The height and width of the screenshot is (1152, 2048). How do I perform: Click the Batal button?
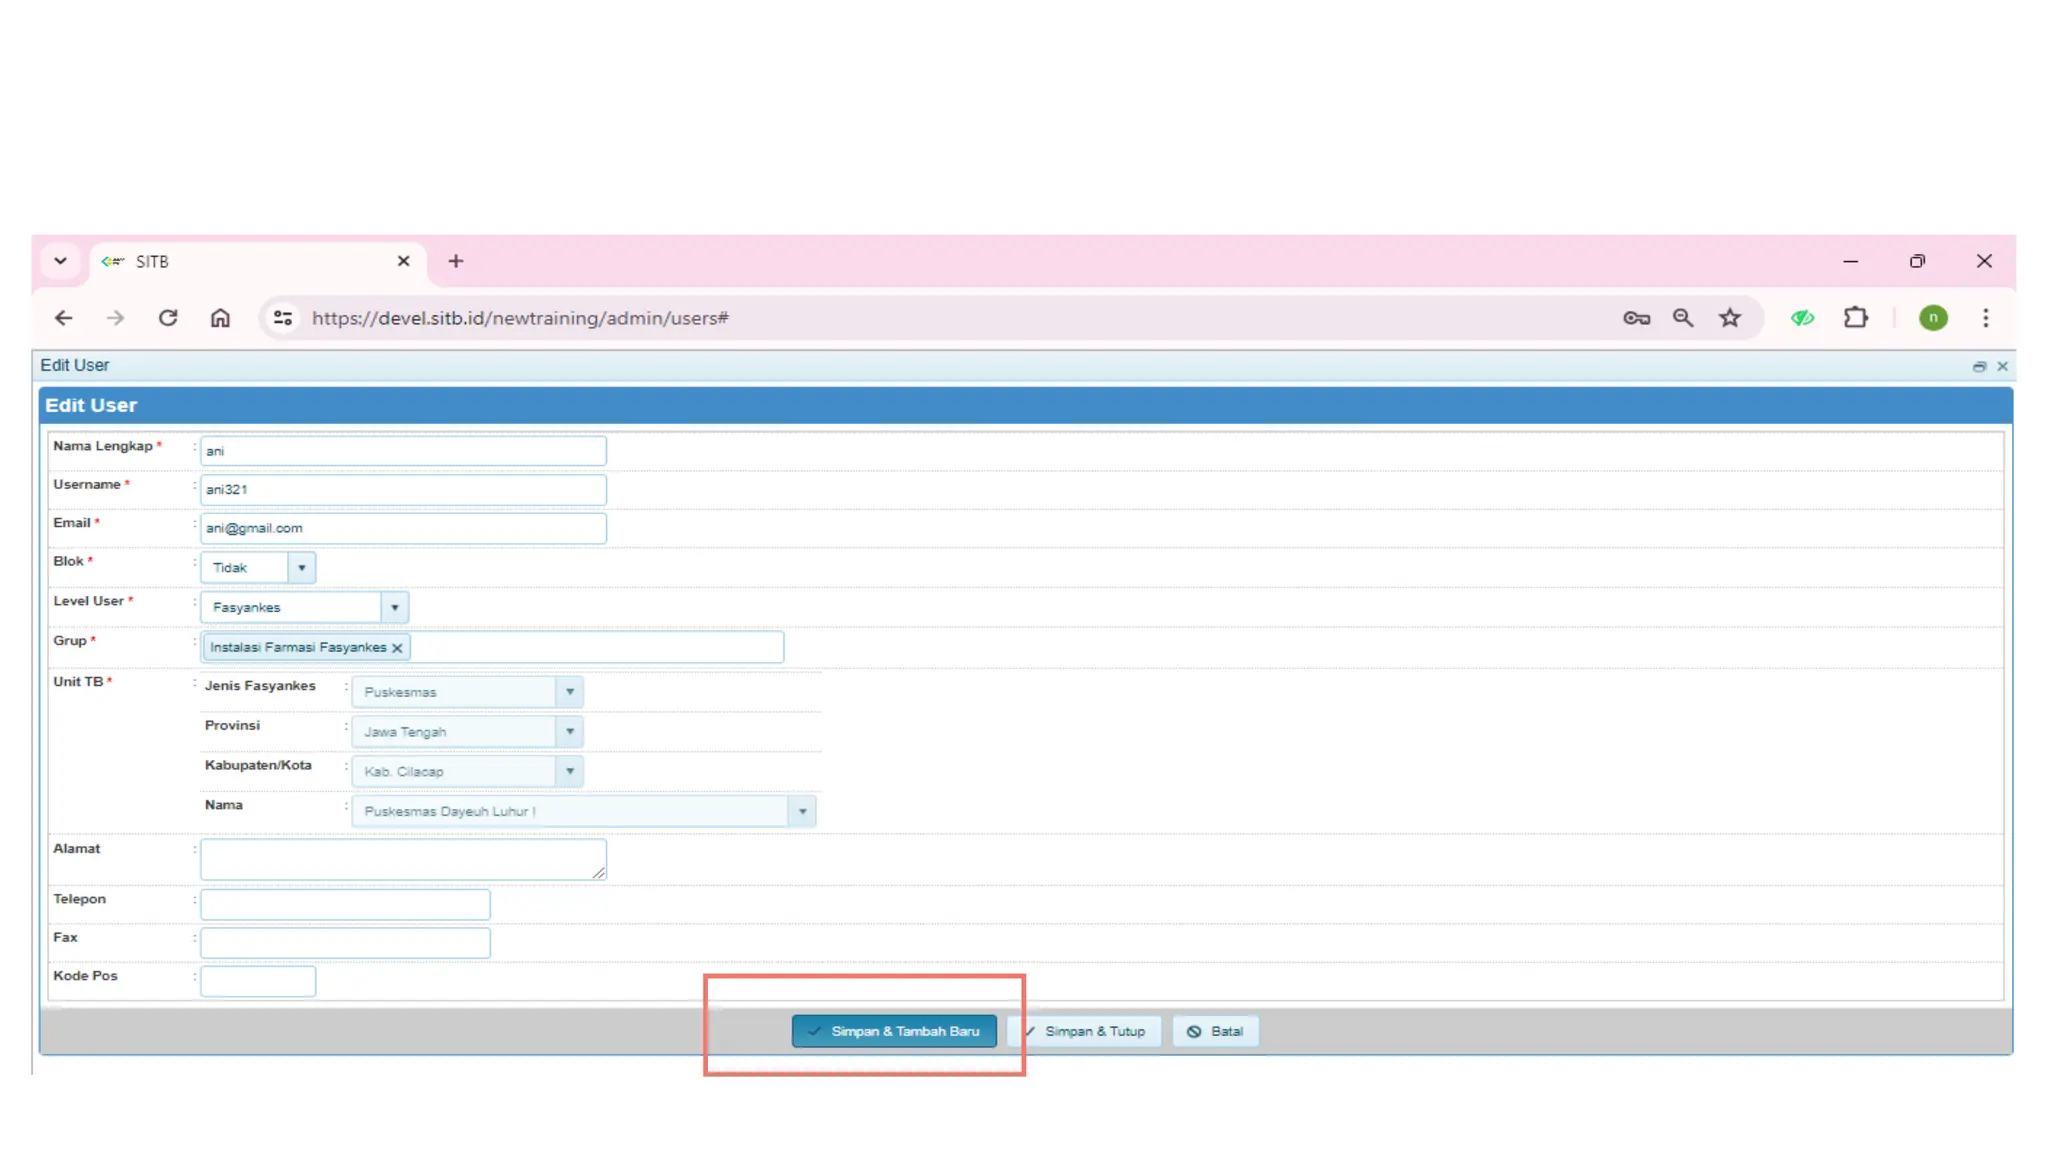tap(1216, 1031)
